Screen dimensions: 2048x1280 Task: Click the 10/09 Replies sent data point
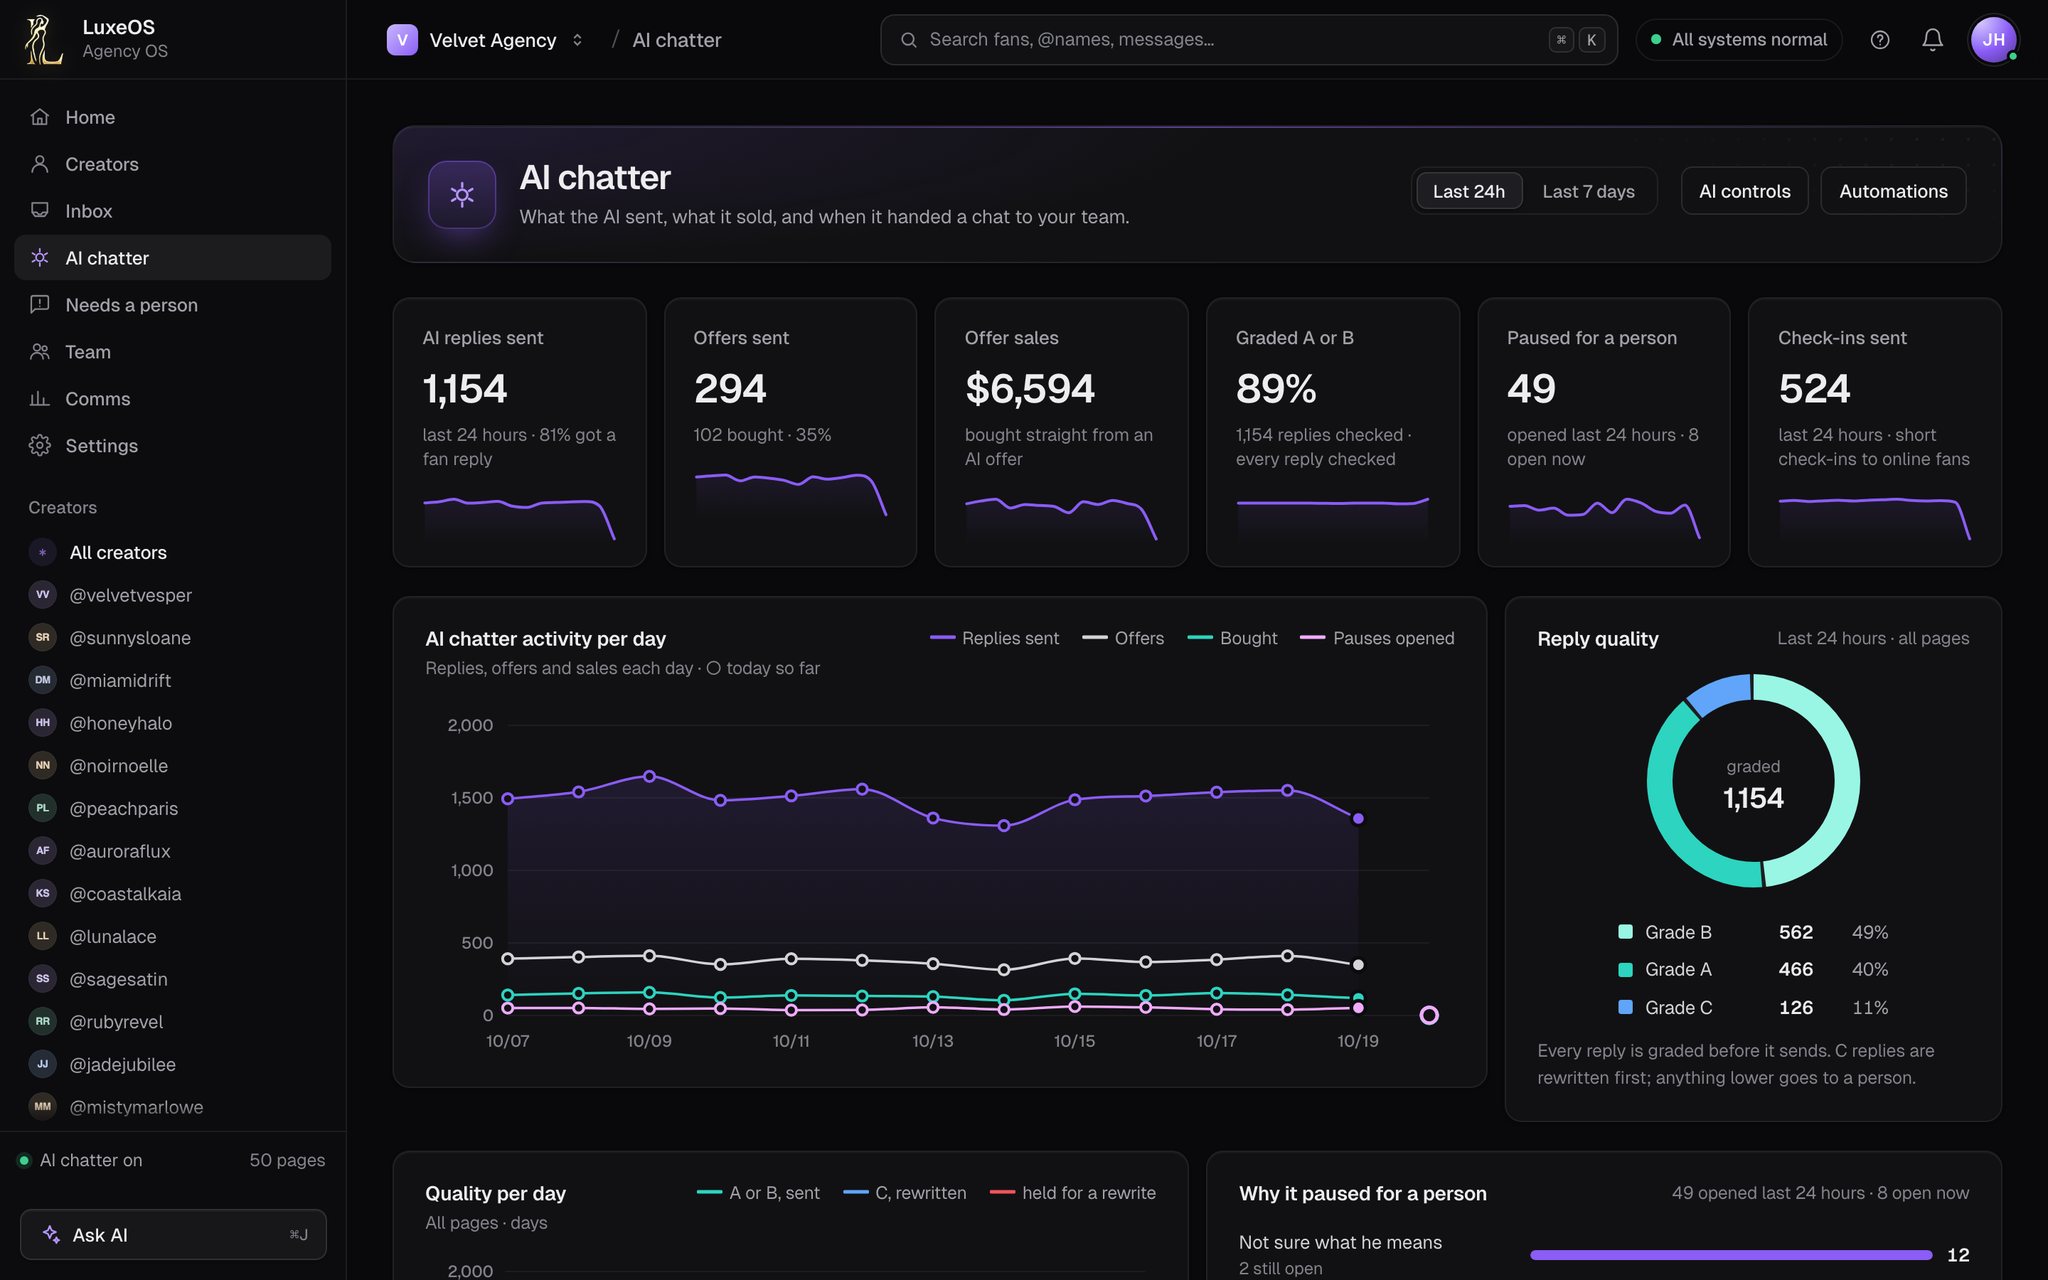650,776
